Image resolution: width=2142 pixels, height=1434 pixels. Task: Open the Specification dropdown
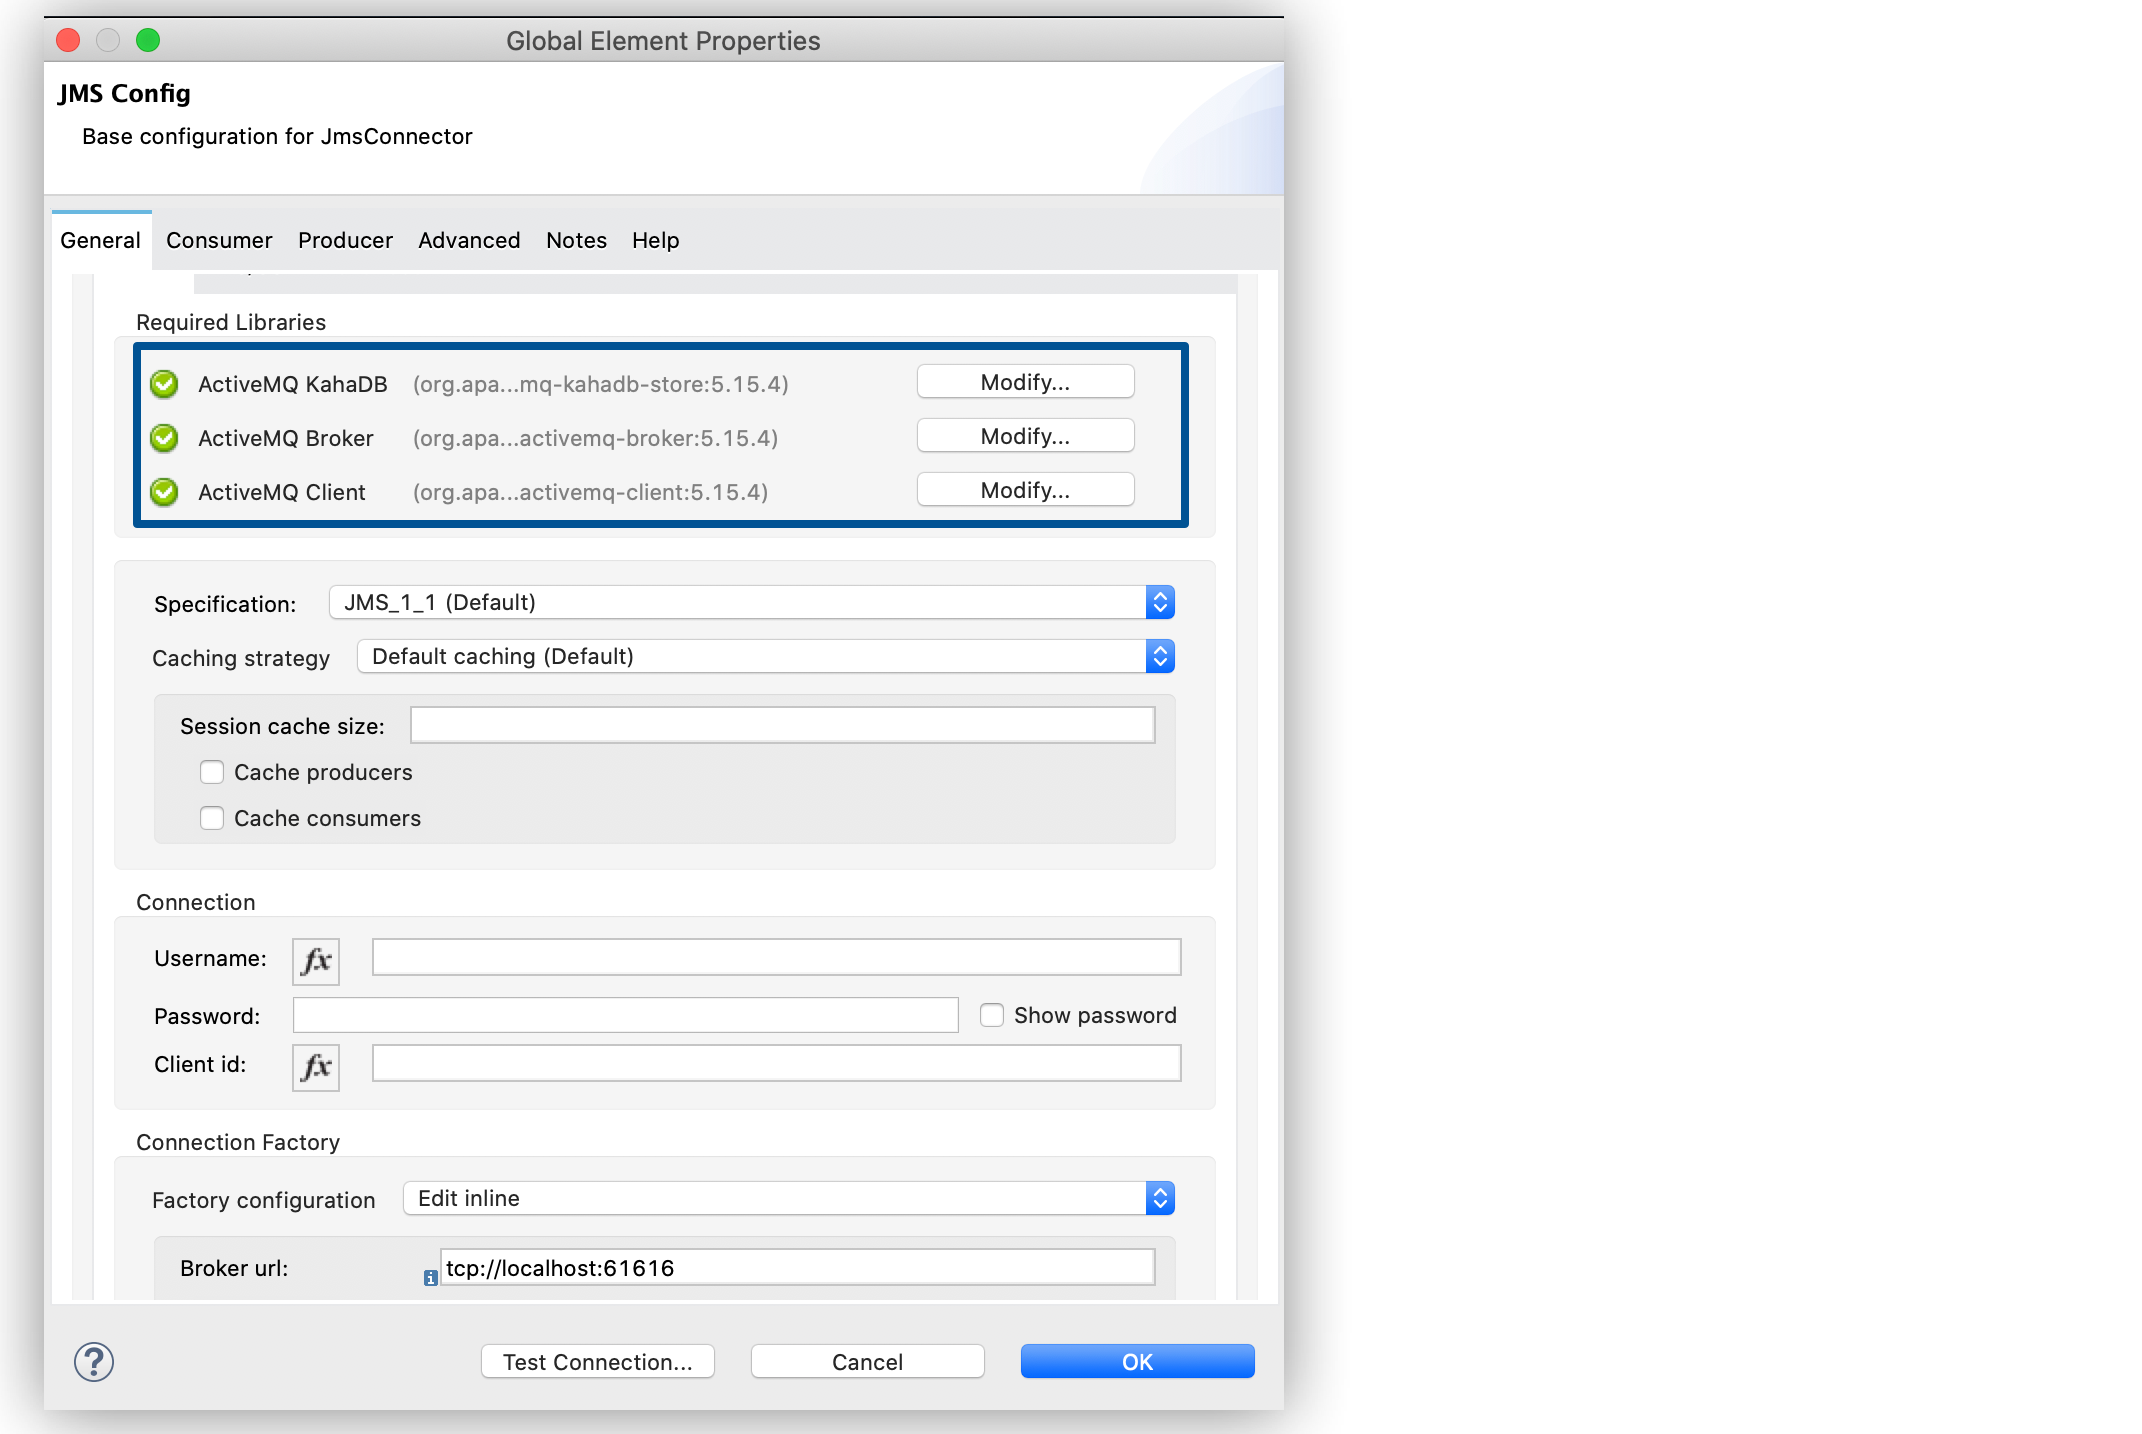1159,601
